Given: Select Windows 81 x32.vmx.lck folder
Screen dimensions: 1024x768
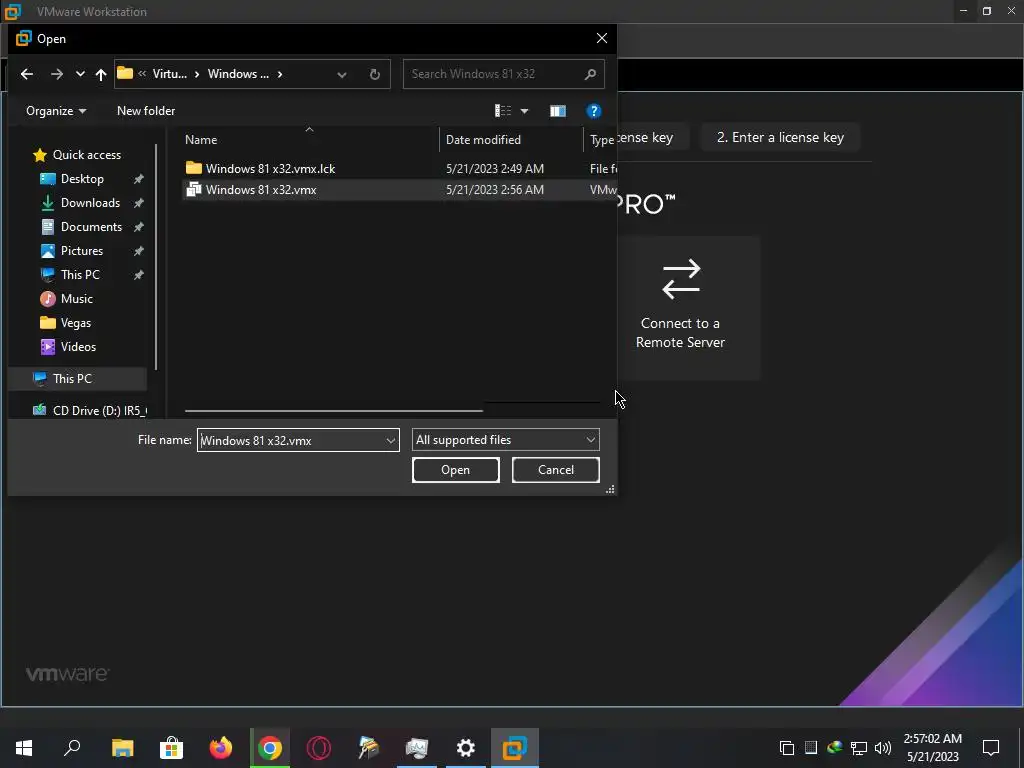Looking at the screenshot, I should coord(270,168).
